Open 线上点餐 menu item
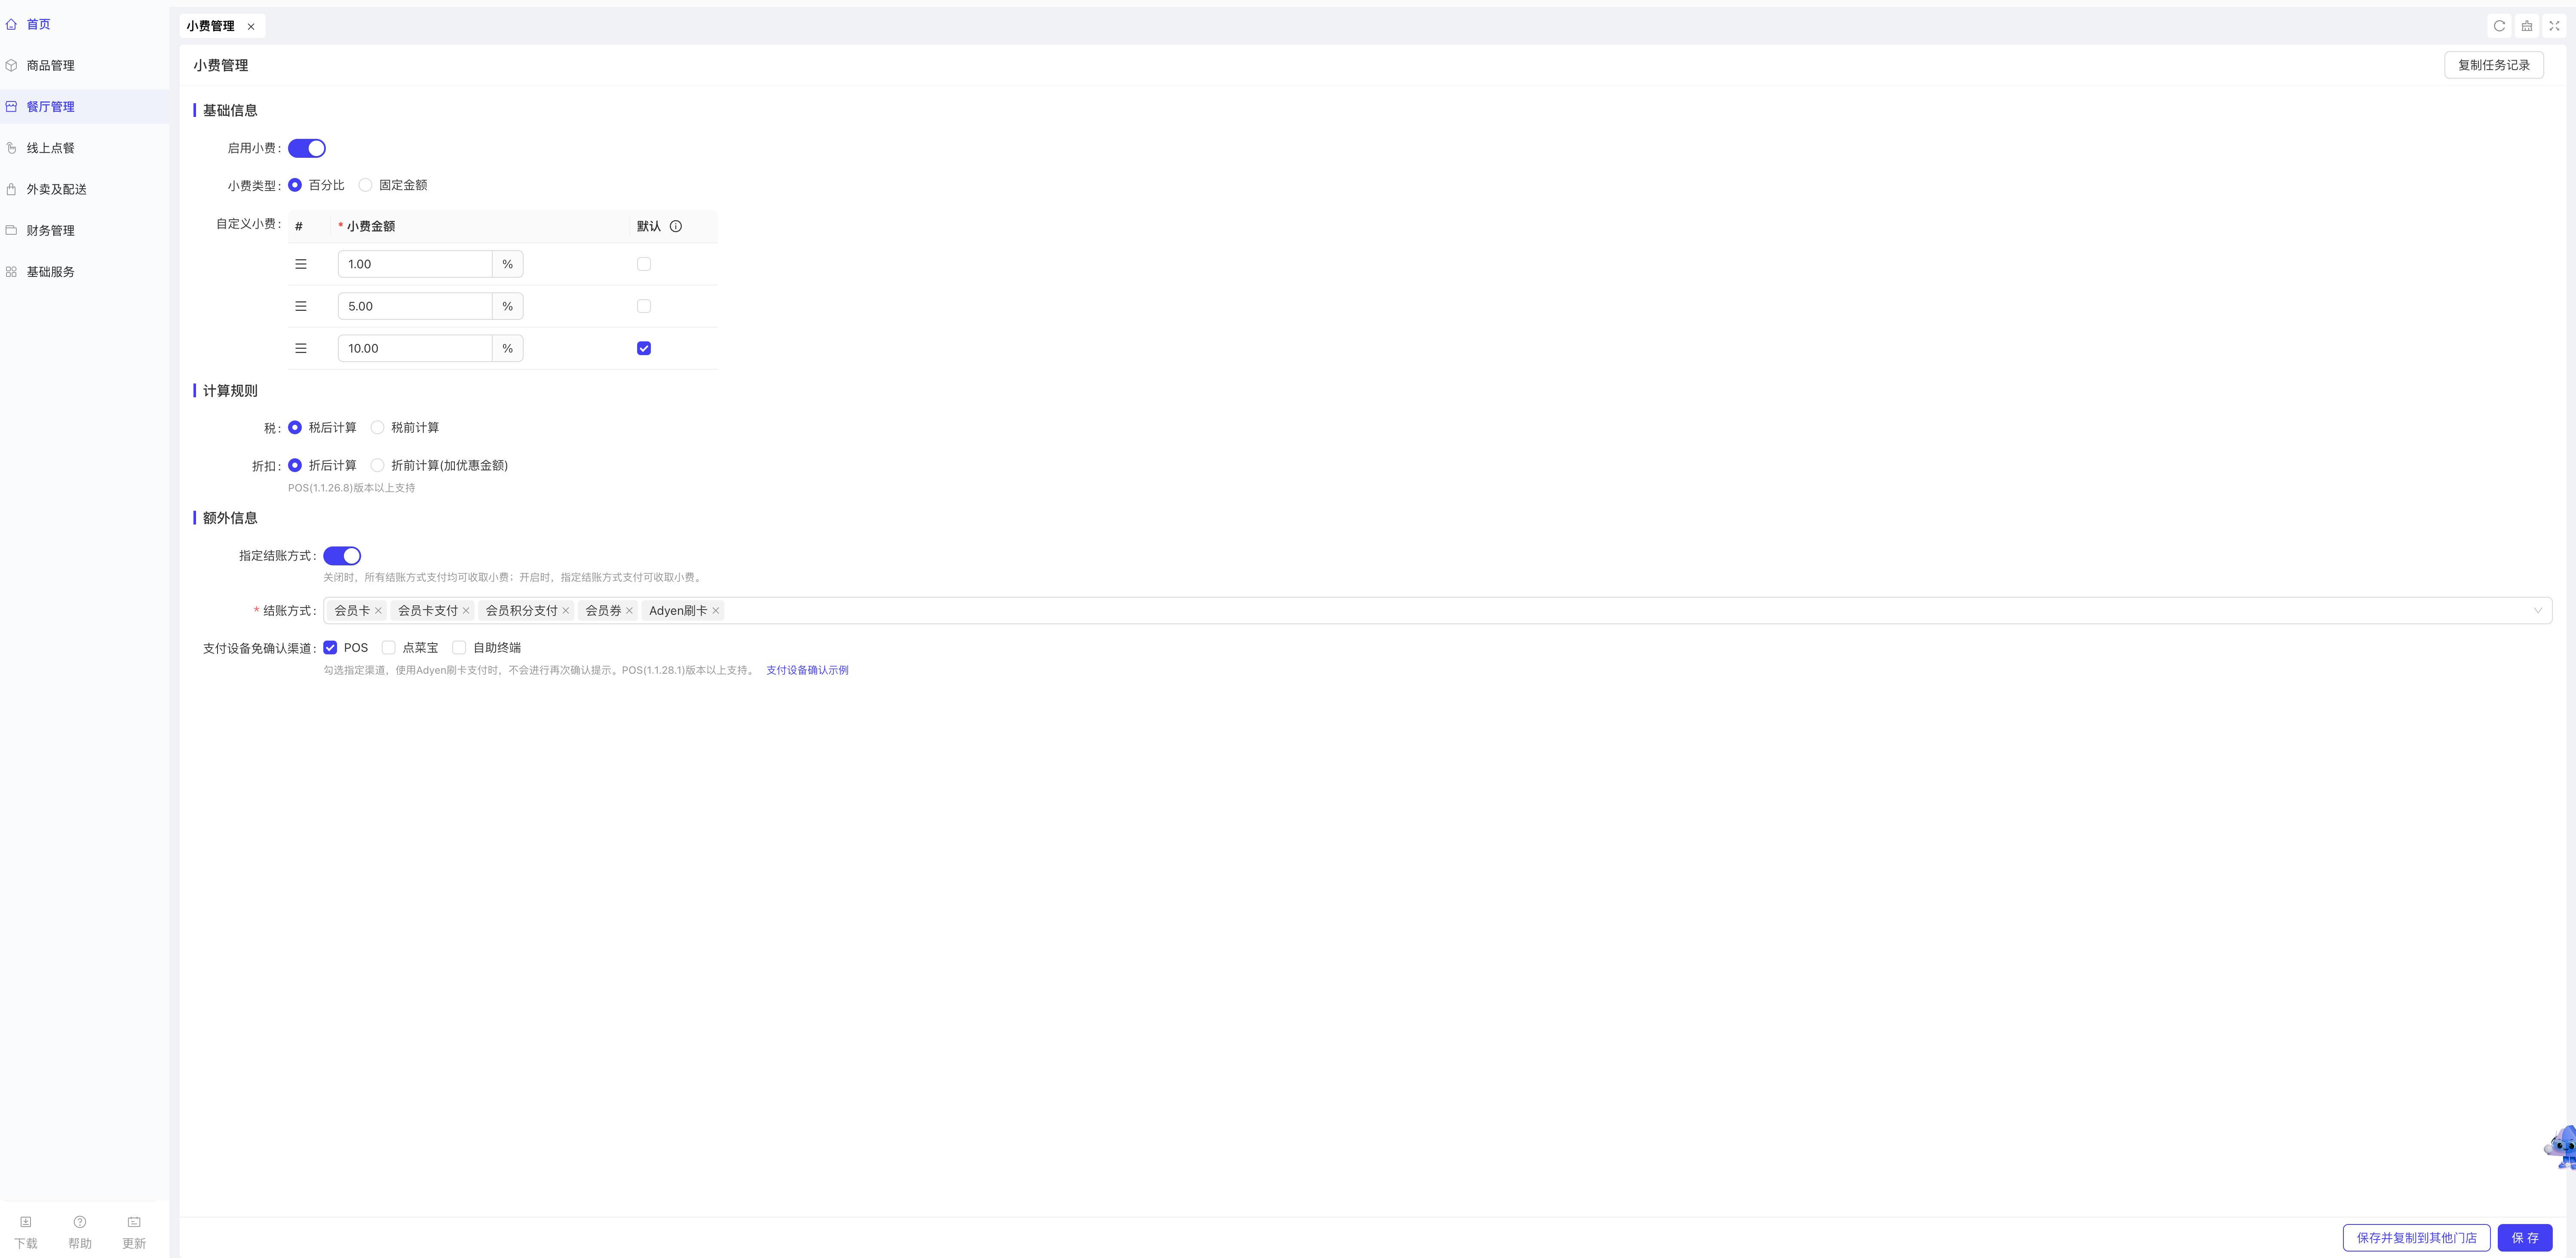Screen dimensions: 2576x1258 (50, 148)
